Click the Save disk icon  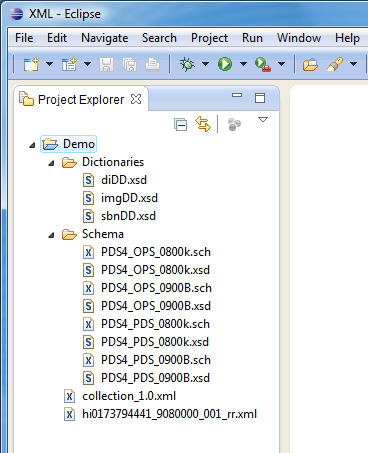coord(107,64)
